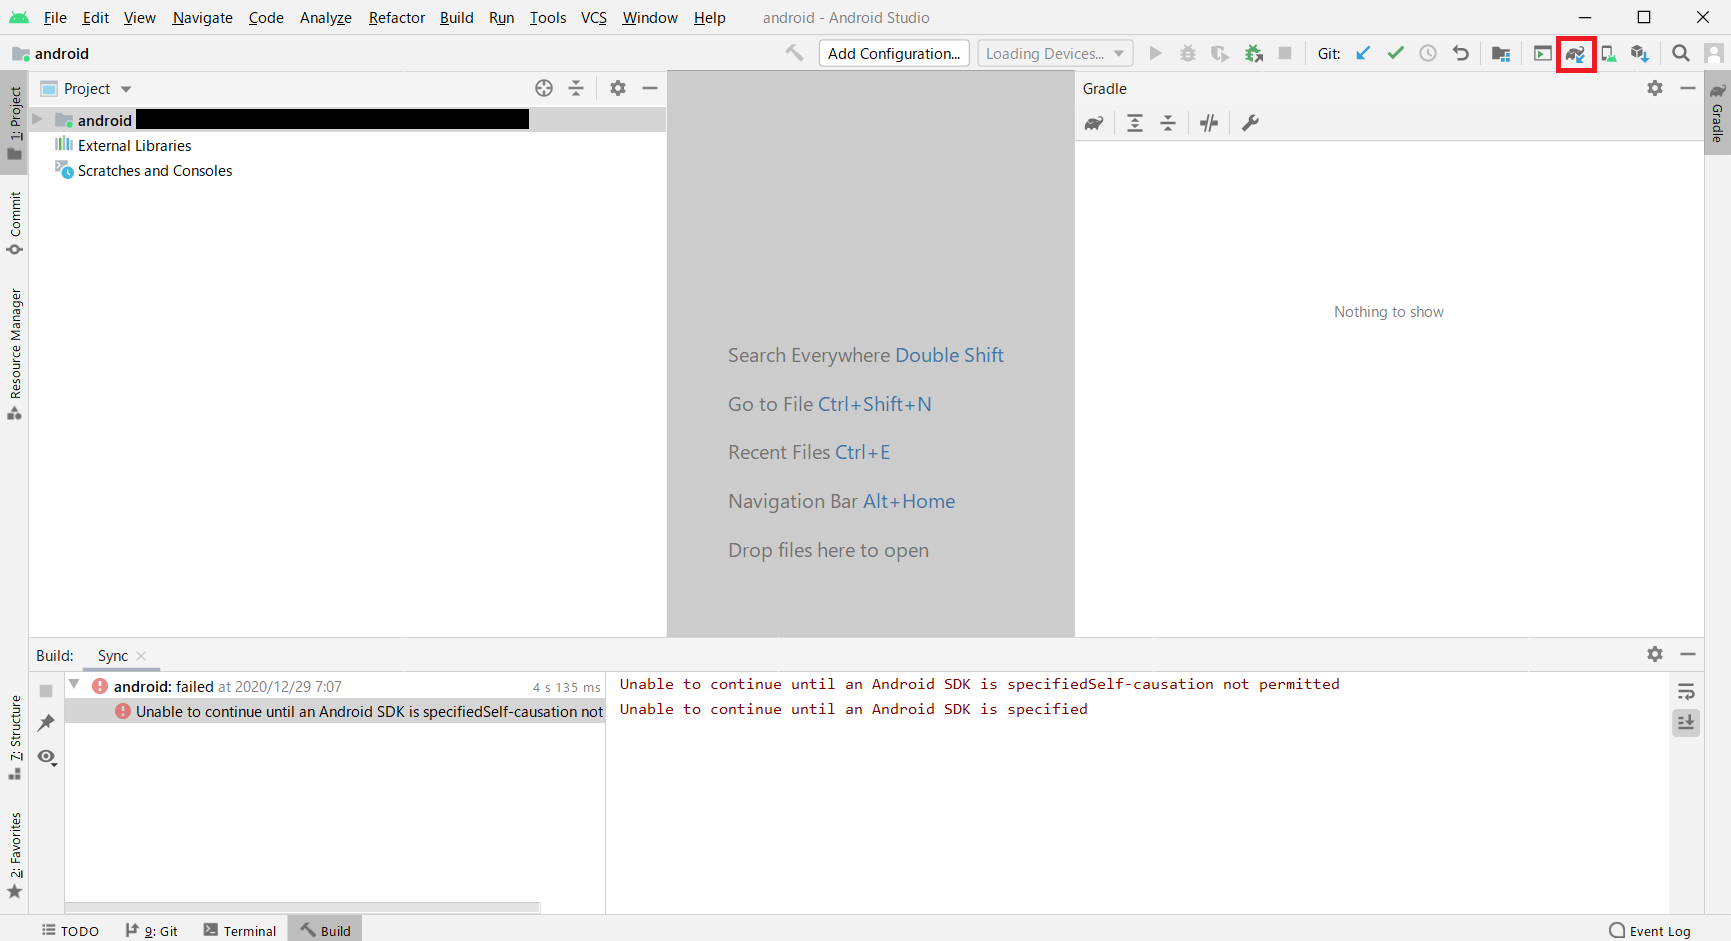Open the Project view dropdown
Screen dimensions: 1731x941
(86, 88)
